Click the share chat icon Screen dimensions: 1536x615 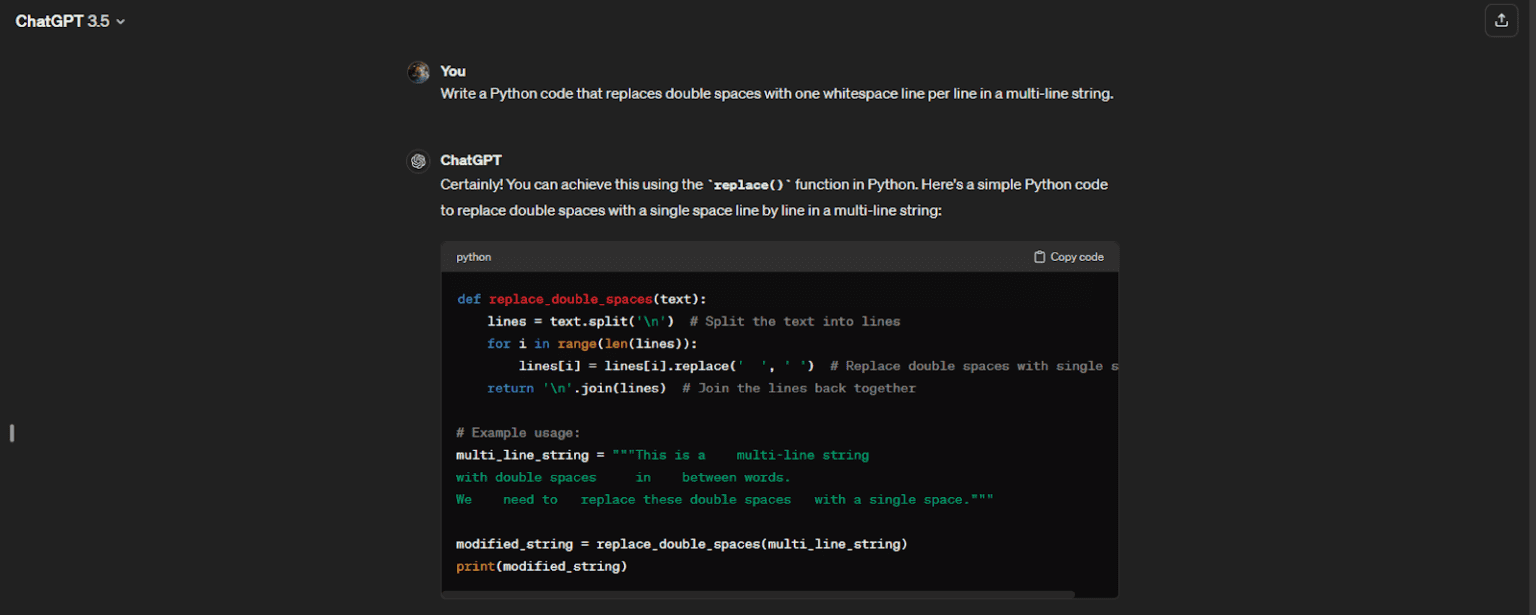coord(1501,20)
